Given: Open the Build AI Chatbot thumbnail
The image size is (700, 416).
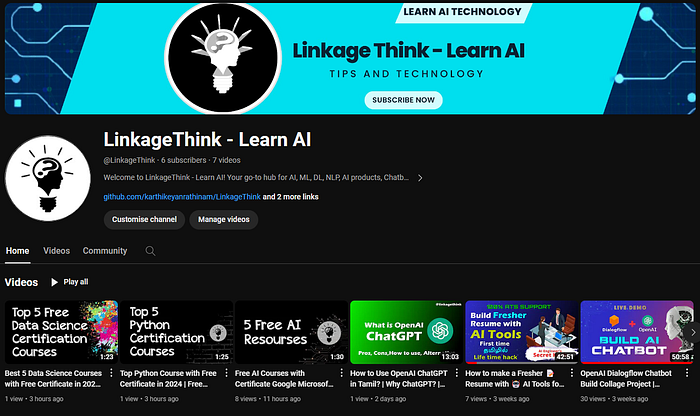Looking at the screenshot, I should pos(637,332).
